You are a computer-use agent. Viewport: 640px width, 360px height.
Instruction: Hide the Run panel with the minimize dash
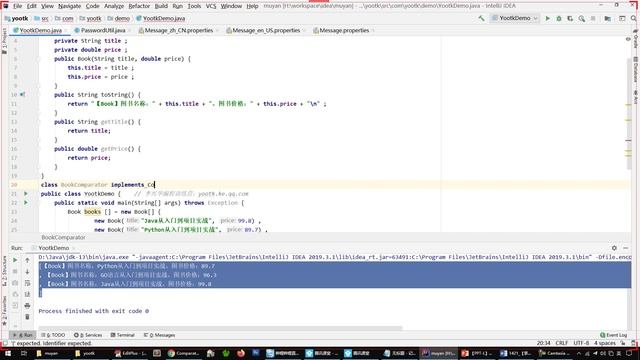626,248
